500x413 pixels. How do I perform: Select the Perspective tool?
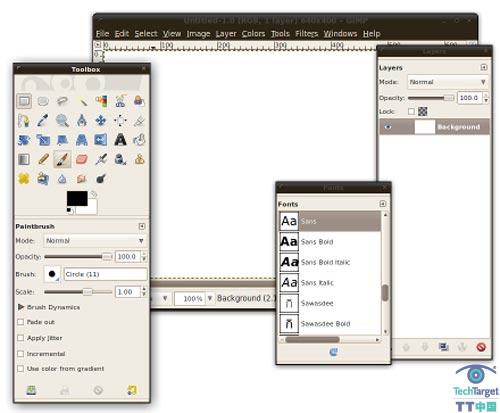point(82,140)
